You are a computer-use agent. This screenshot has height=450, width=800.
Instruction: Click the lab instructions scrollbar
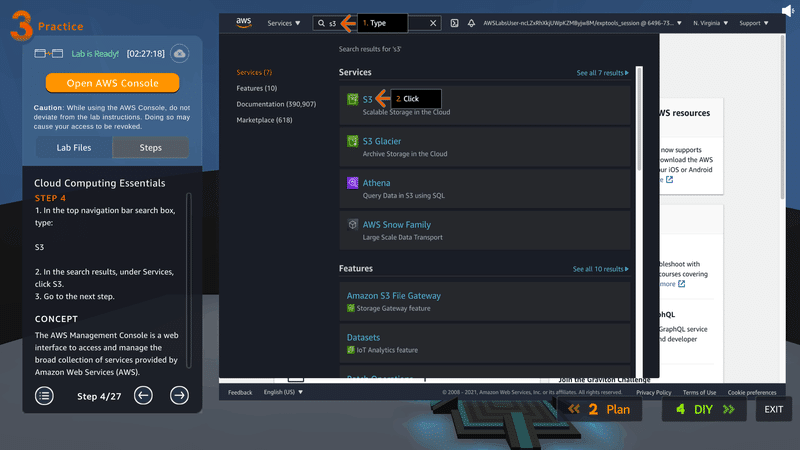(x=189, y=280)
